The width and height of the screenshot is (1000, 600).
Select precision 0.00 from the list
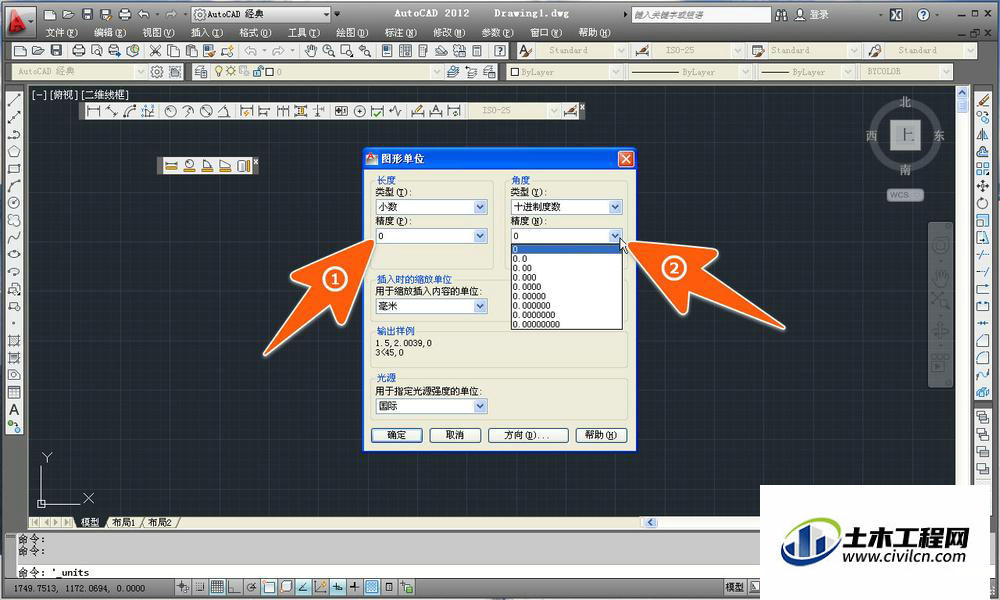point(566,268)
